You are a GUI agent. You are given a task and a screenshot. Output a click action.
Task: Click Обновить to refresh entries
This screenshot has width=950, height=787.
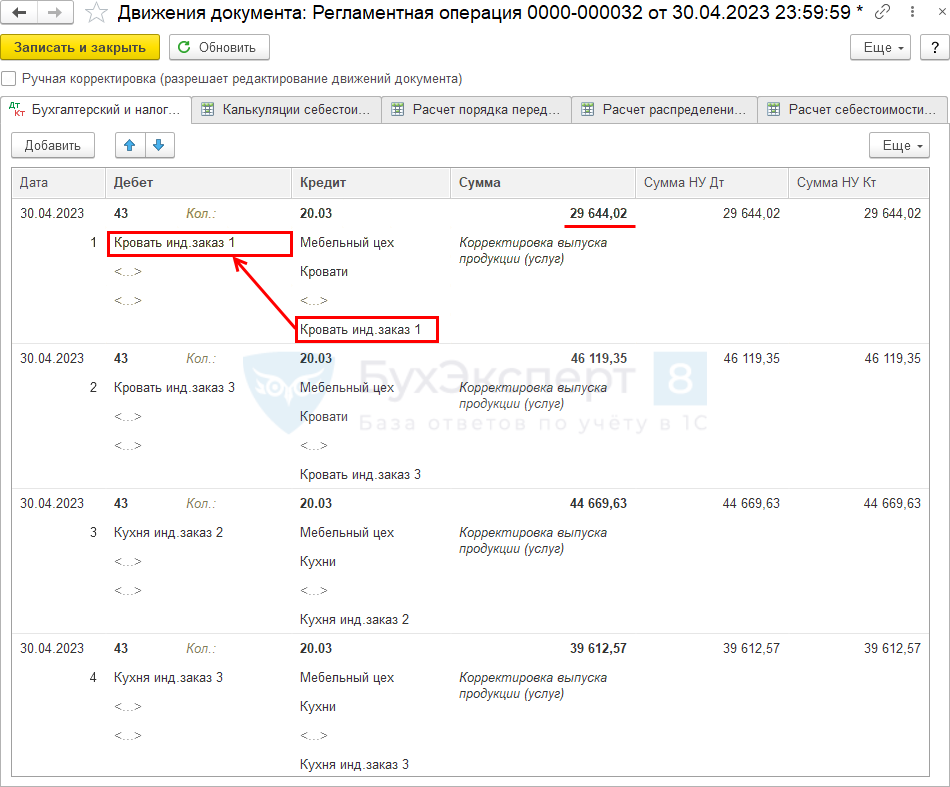pyautogui.click(x=219, y=47)
